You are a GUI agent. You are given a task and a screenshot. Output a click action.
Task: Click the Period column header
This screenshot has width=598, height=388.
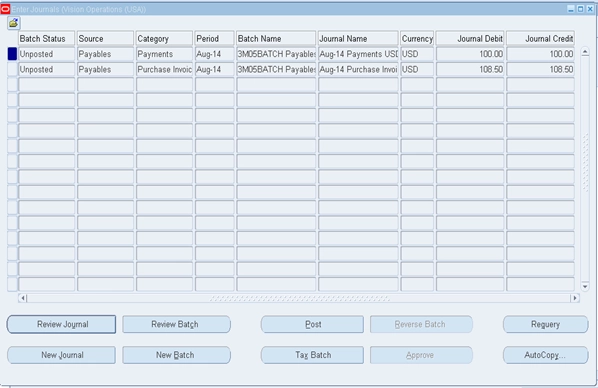pyautogui.click(x=214, y=39)
